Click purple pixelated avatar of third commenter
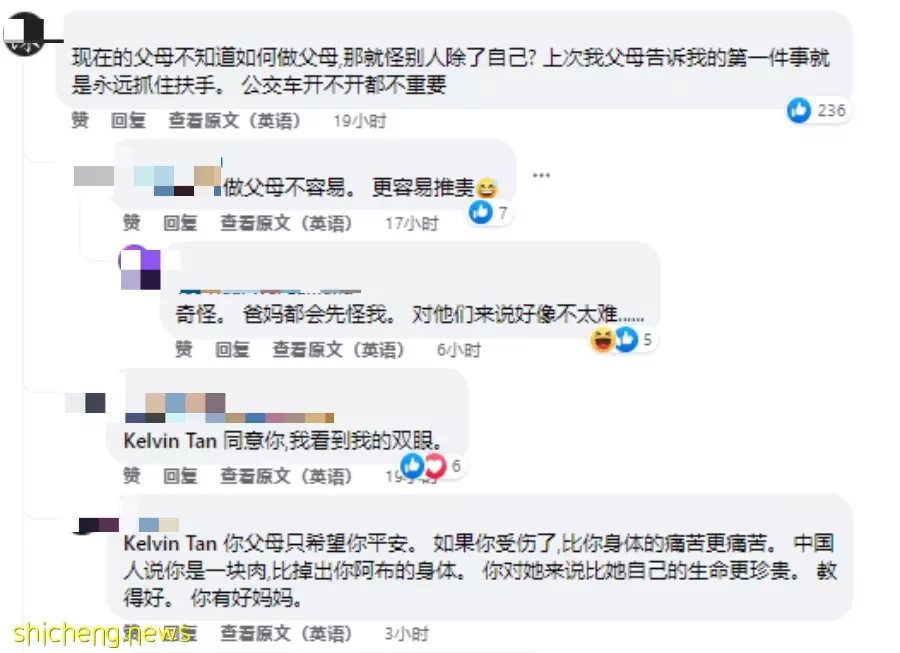Image resolution: width=900 pixels, height=653 pixels. [x=140, y=267]
